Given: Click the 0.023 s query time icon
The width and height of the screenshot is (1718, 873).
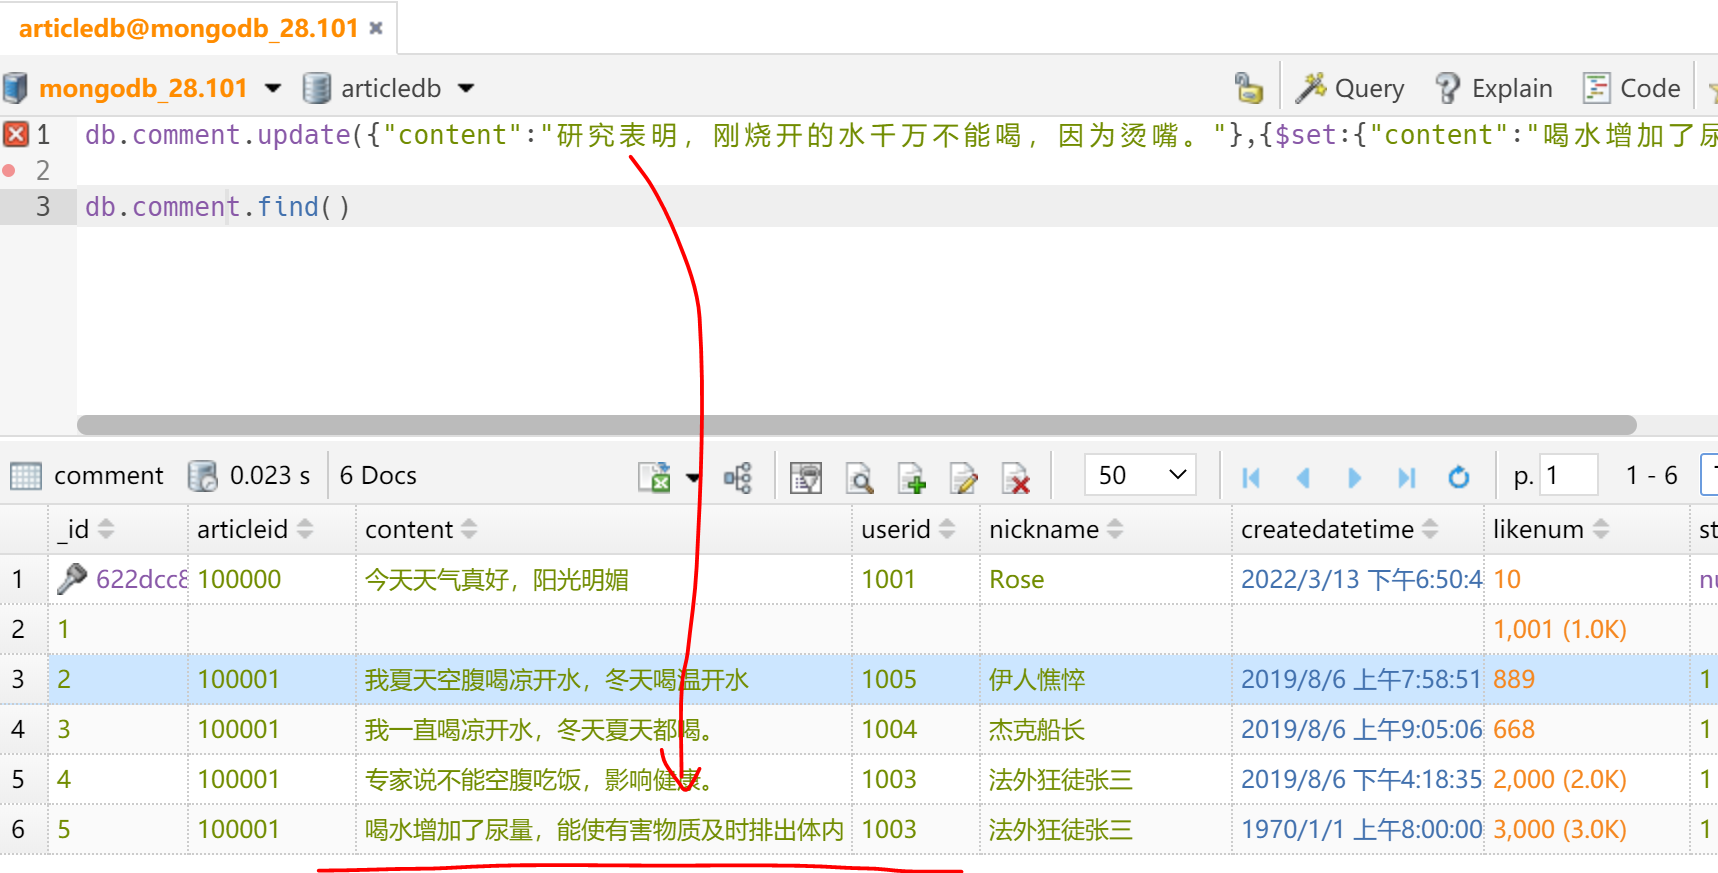Looking at the screenshot, I should 203,476.
